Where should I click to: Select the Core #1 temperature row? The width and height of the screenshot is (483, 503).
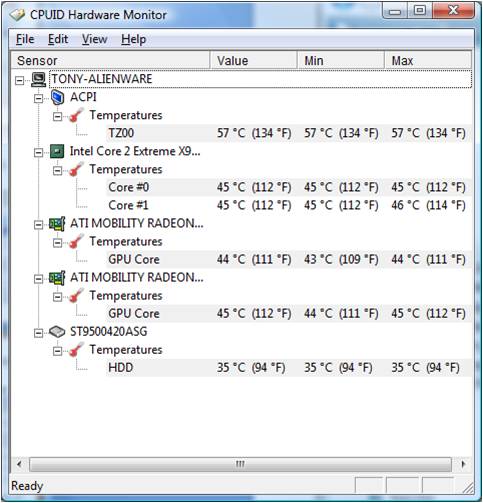pyautogui.click(x=289, y=205)
